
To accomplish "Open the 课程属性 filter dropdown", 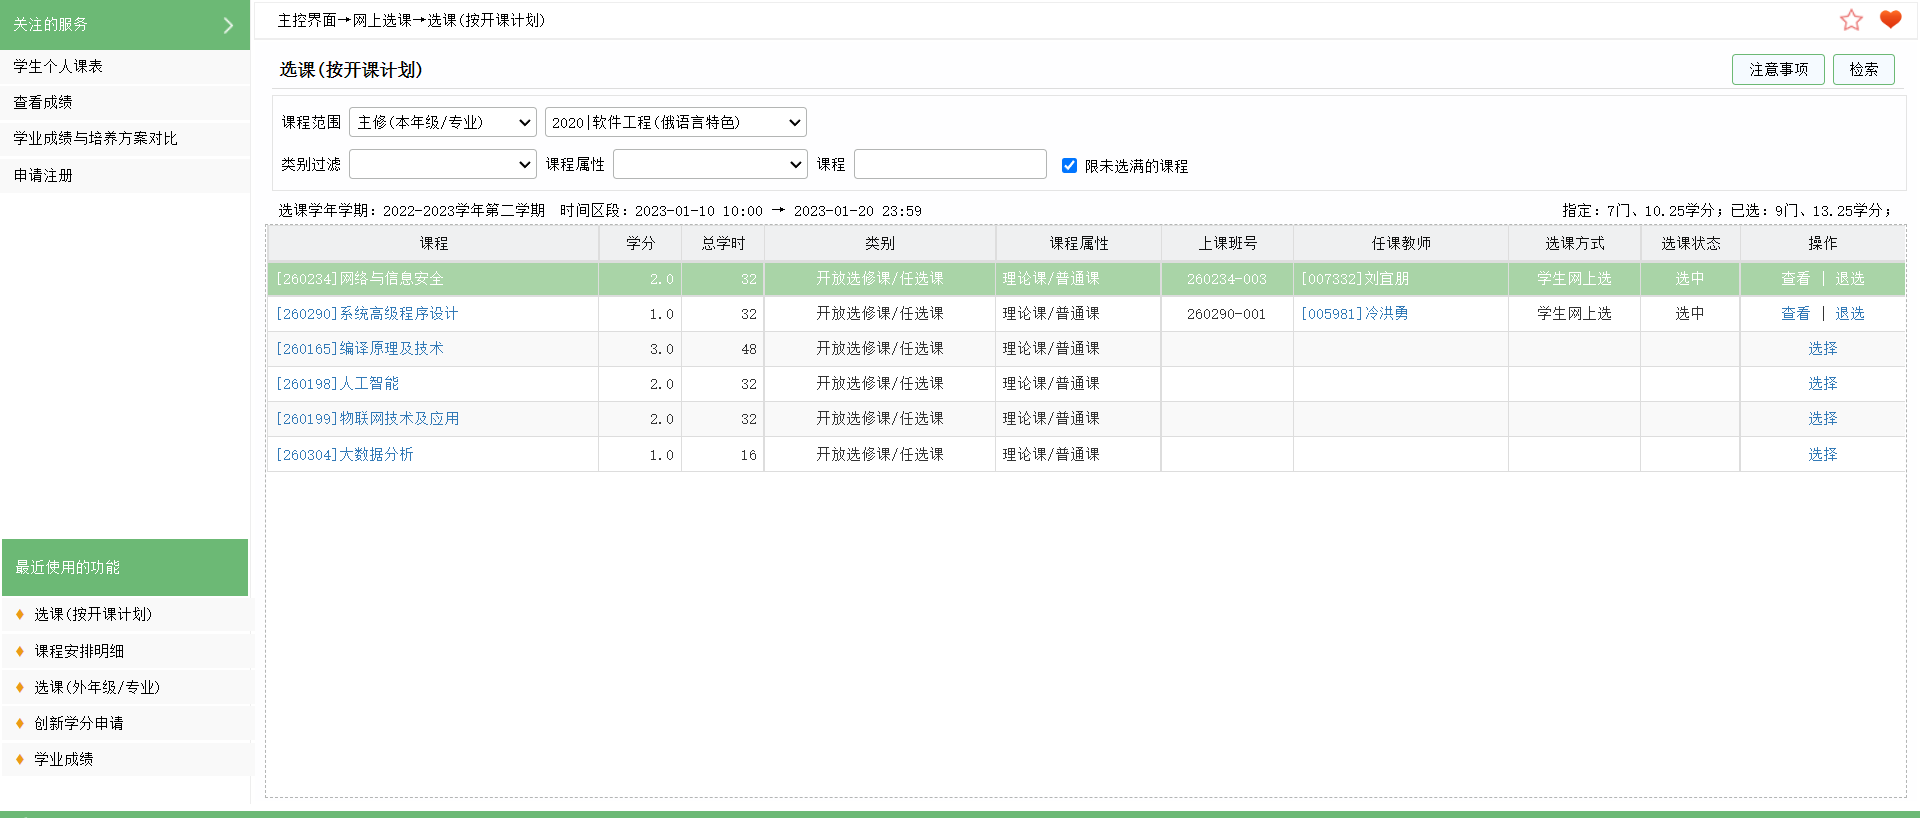I will pos(710,164).
